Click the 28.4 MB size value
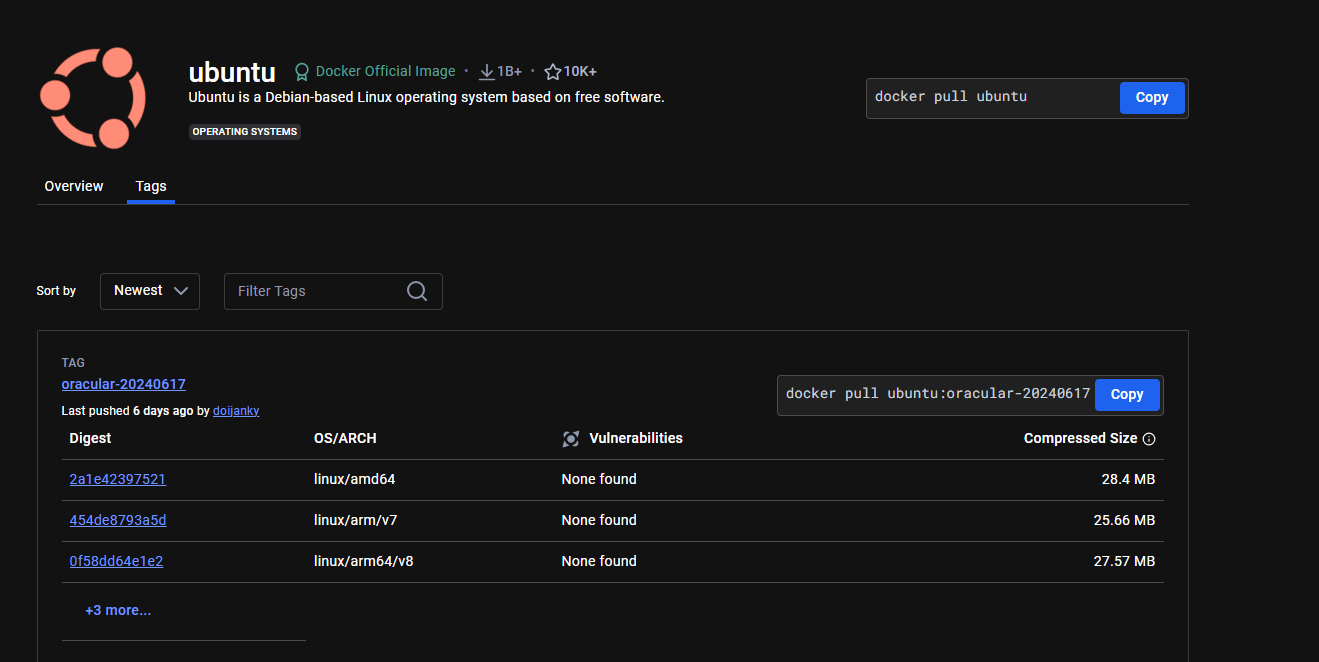 tap(1128, 479)
